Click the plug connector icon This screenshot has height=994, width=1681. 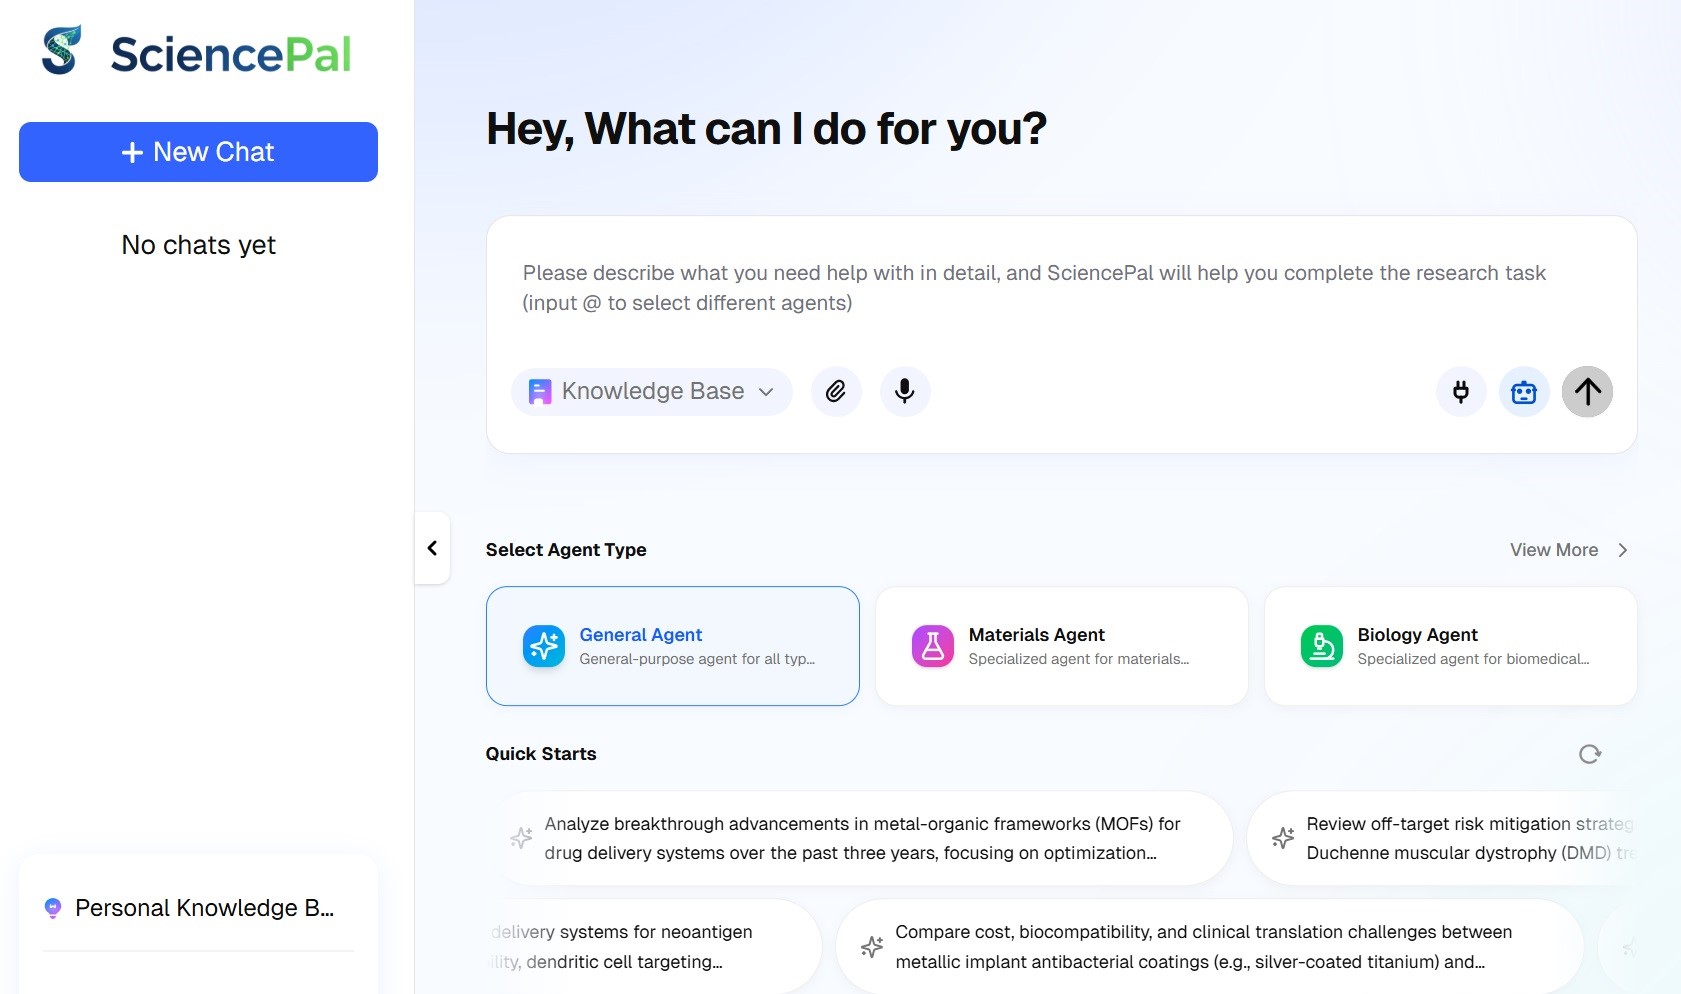tap(1461, 391)
